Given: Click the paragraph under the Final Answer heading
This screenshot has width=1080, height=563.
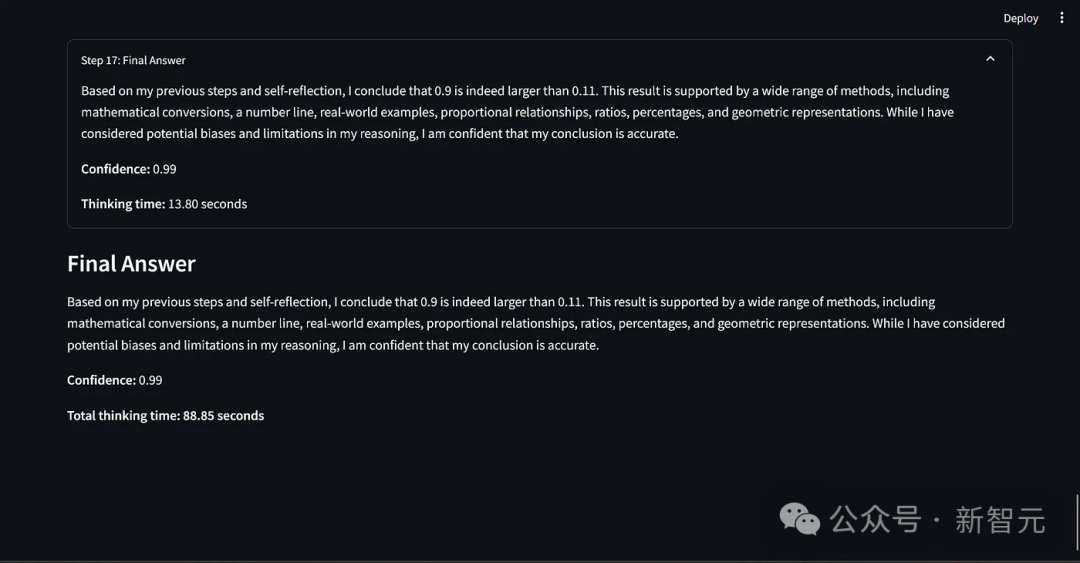Looking at the screenshot, I should (x=535, y=323).
